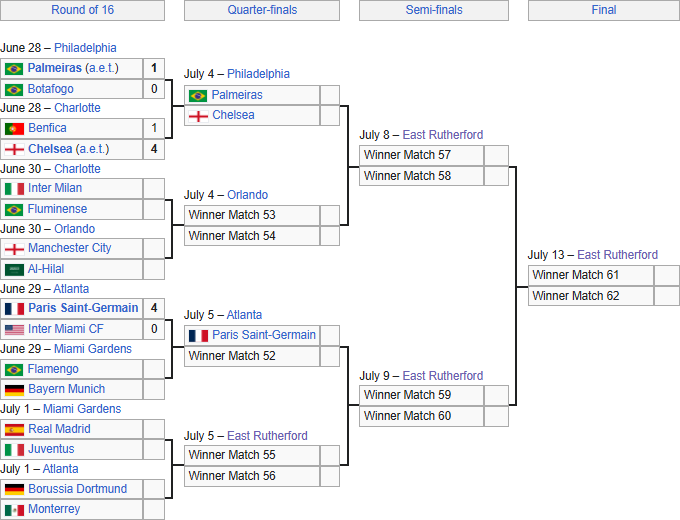
Task: Click the Italy flag next to Juventus
Action: point(14,450)
